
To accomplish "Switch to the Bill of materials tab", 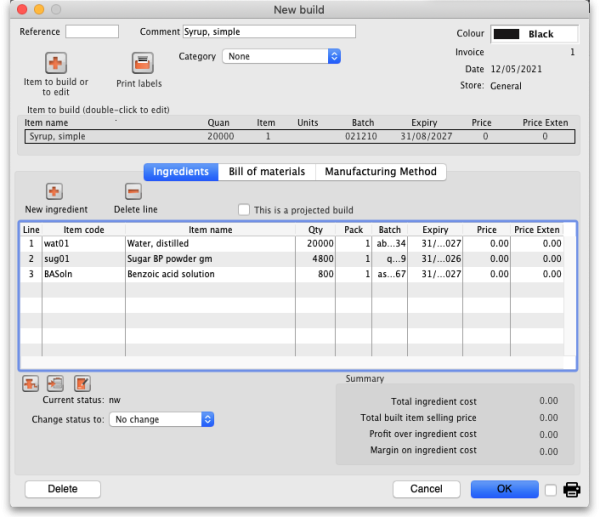I will click(x=266, y=172).
